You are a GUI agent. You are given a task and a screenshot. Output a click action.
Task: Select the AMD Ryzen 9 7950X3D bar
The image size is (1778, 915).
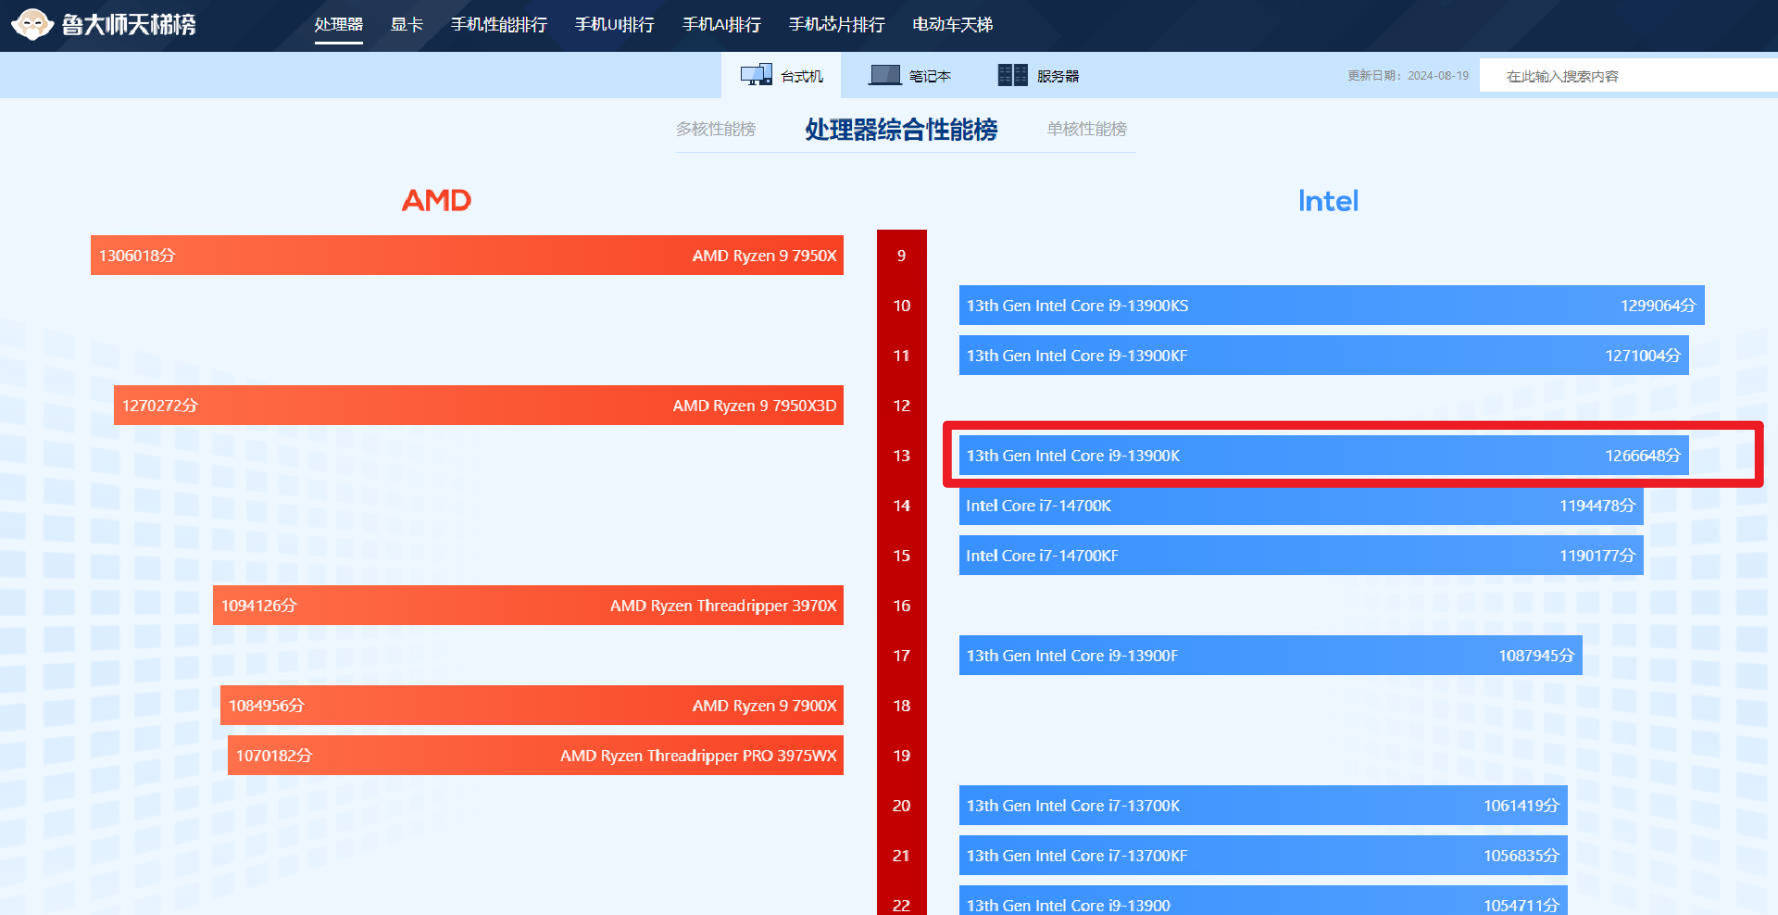(x=479, y=405)
